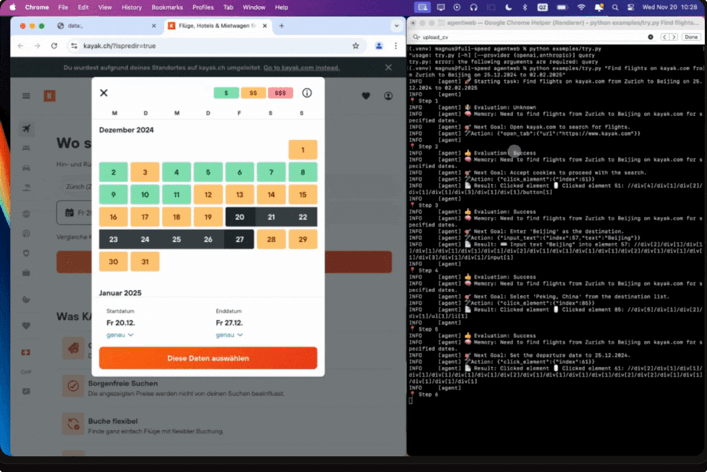Select Hotels bed icon in sidebar

tap(26, 148)
